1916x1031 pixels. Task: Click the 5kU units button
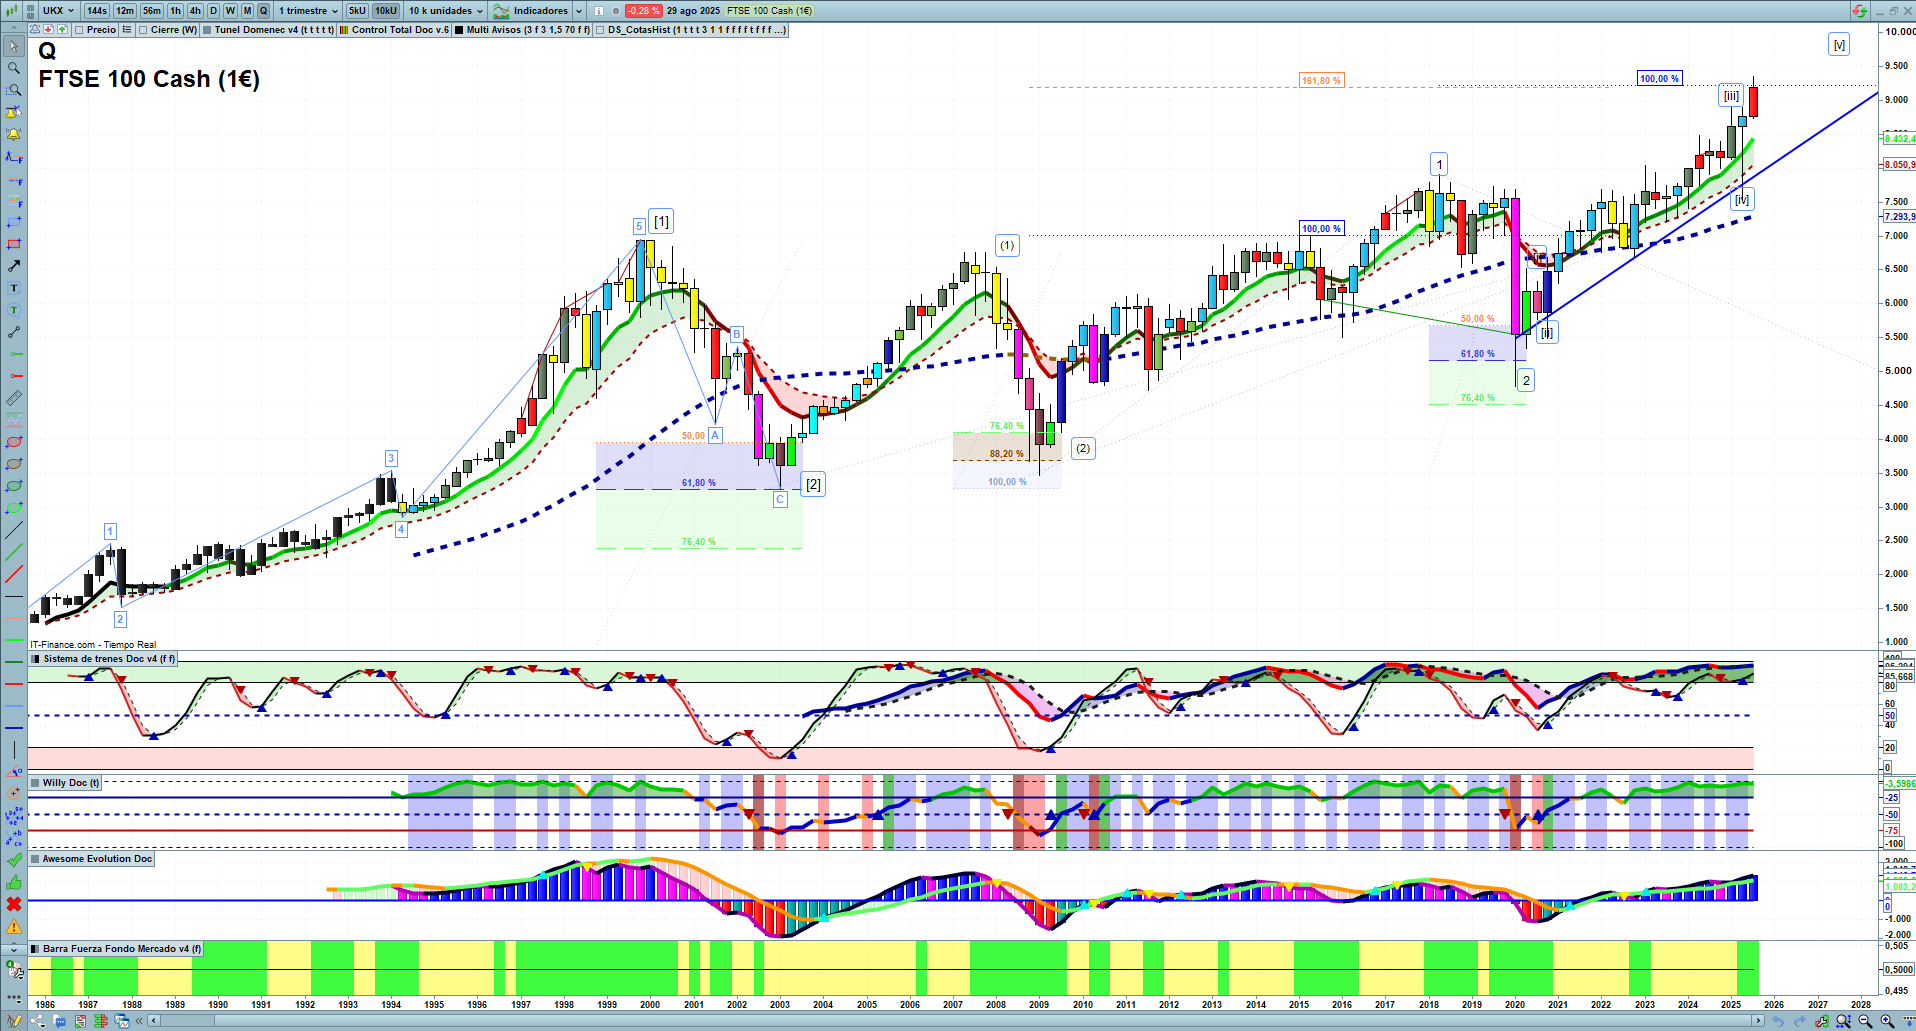point(357,11)
